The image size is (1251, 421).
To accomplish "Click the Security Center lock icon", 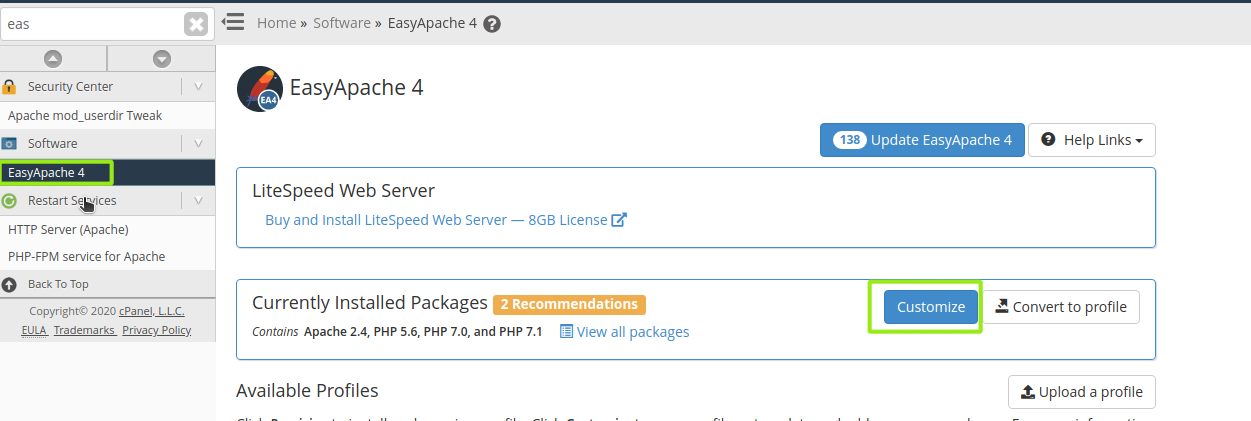I will click(x=9, y=87).
